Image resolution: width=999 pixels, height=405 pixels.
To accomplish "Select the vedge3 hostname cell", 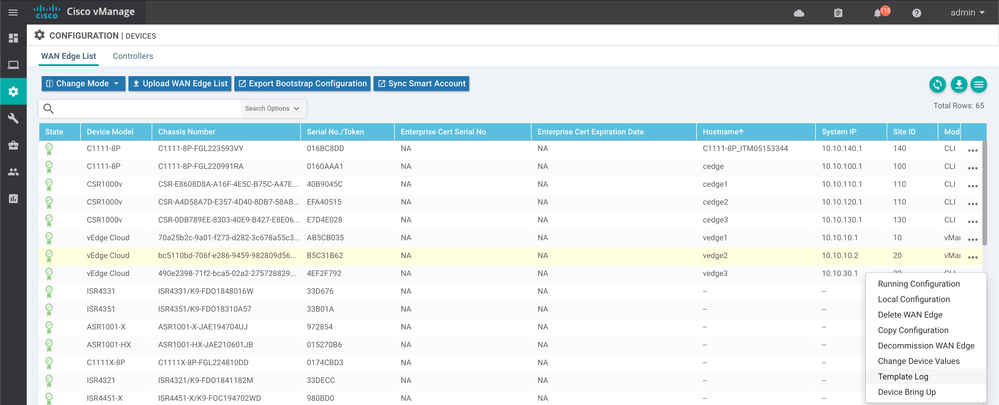I will click(x=715, y=273).
